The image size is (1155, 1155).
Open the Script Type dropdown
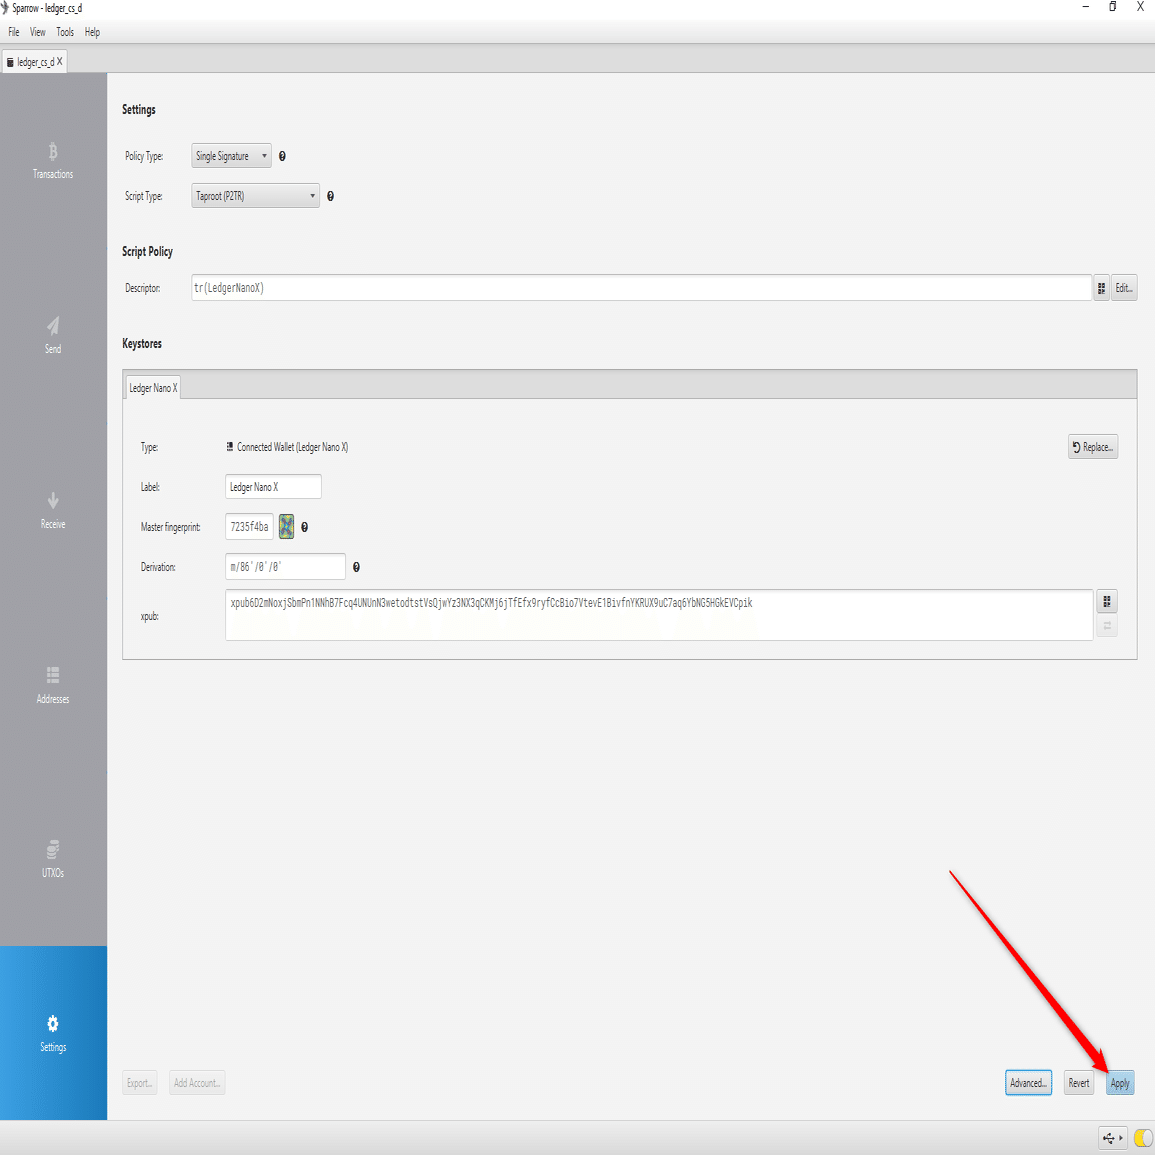(256, 196)
